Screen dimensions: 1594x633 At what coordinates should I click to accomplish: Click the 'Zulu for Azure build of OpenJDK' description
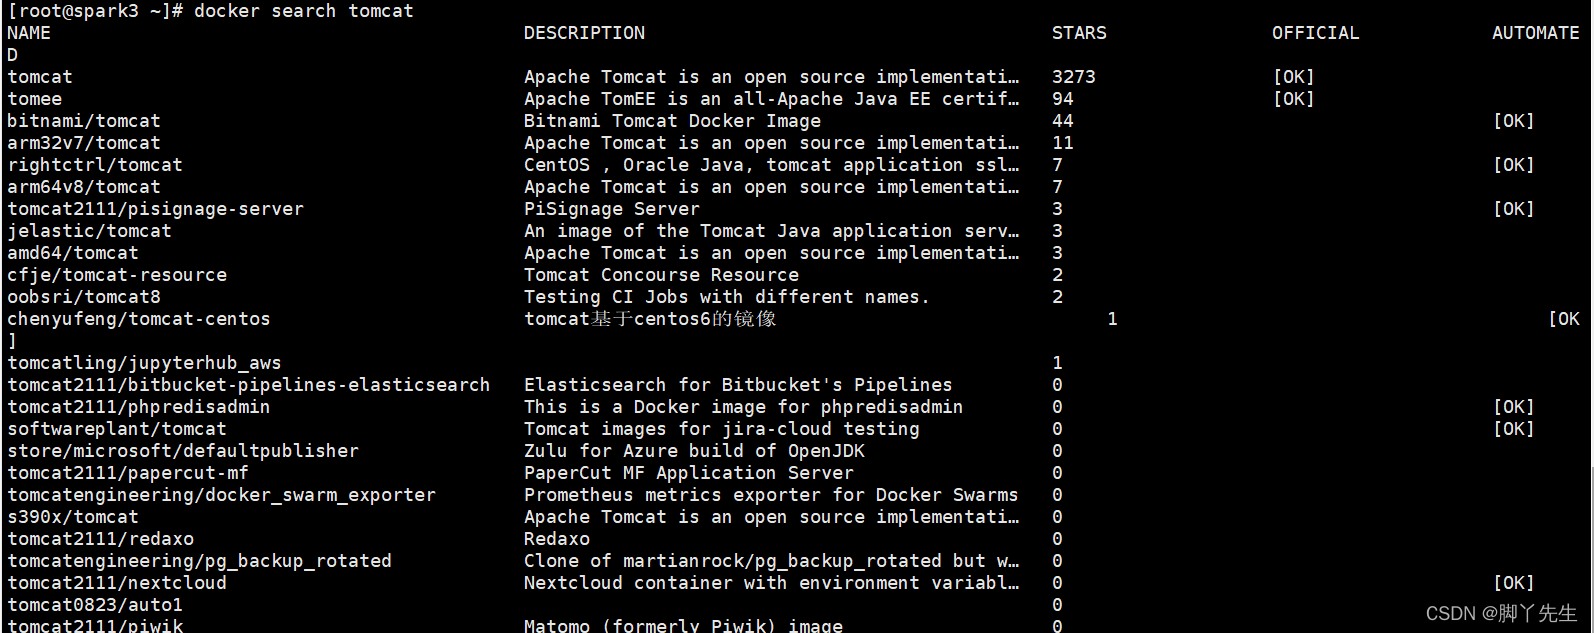point(694,451)
